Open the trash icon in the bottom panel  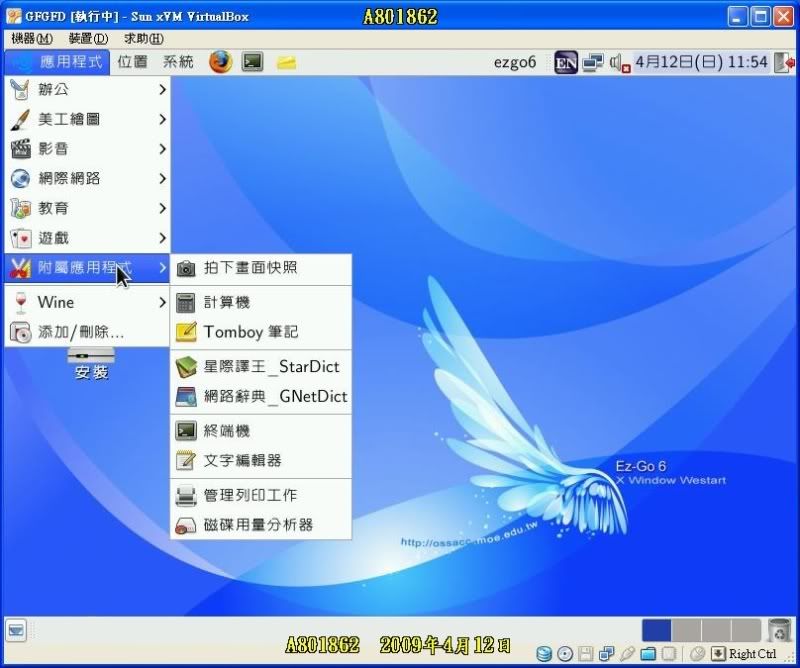coord(779,630)
